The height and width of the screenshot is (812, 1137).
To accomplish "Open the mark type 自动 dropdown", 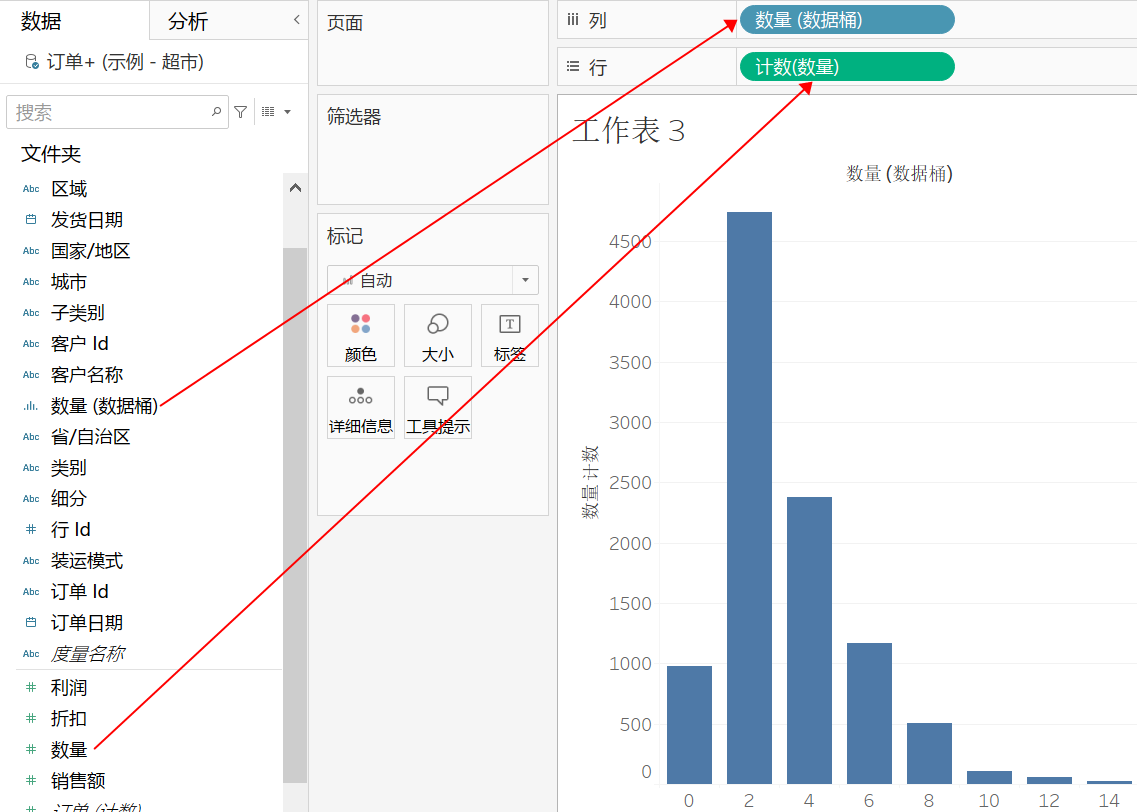I will pos(433,280).
